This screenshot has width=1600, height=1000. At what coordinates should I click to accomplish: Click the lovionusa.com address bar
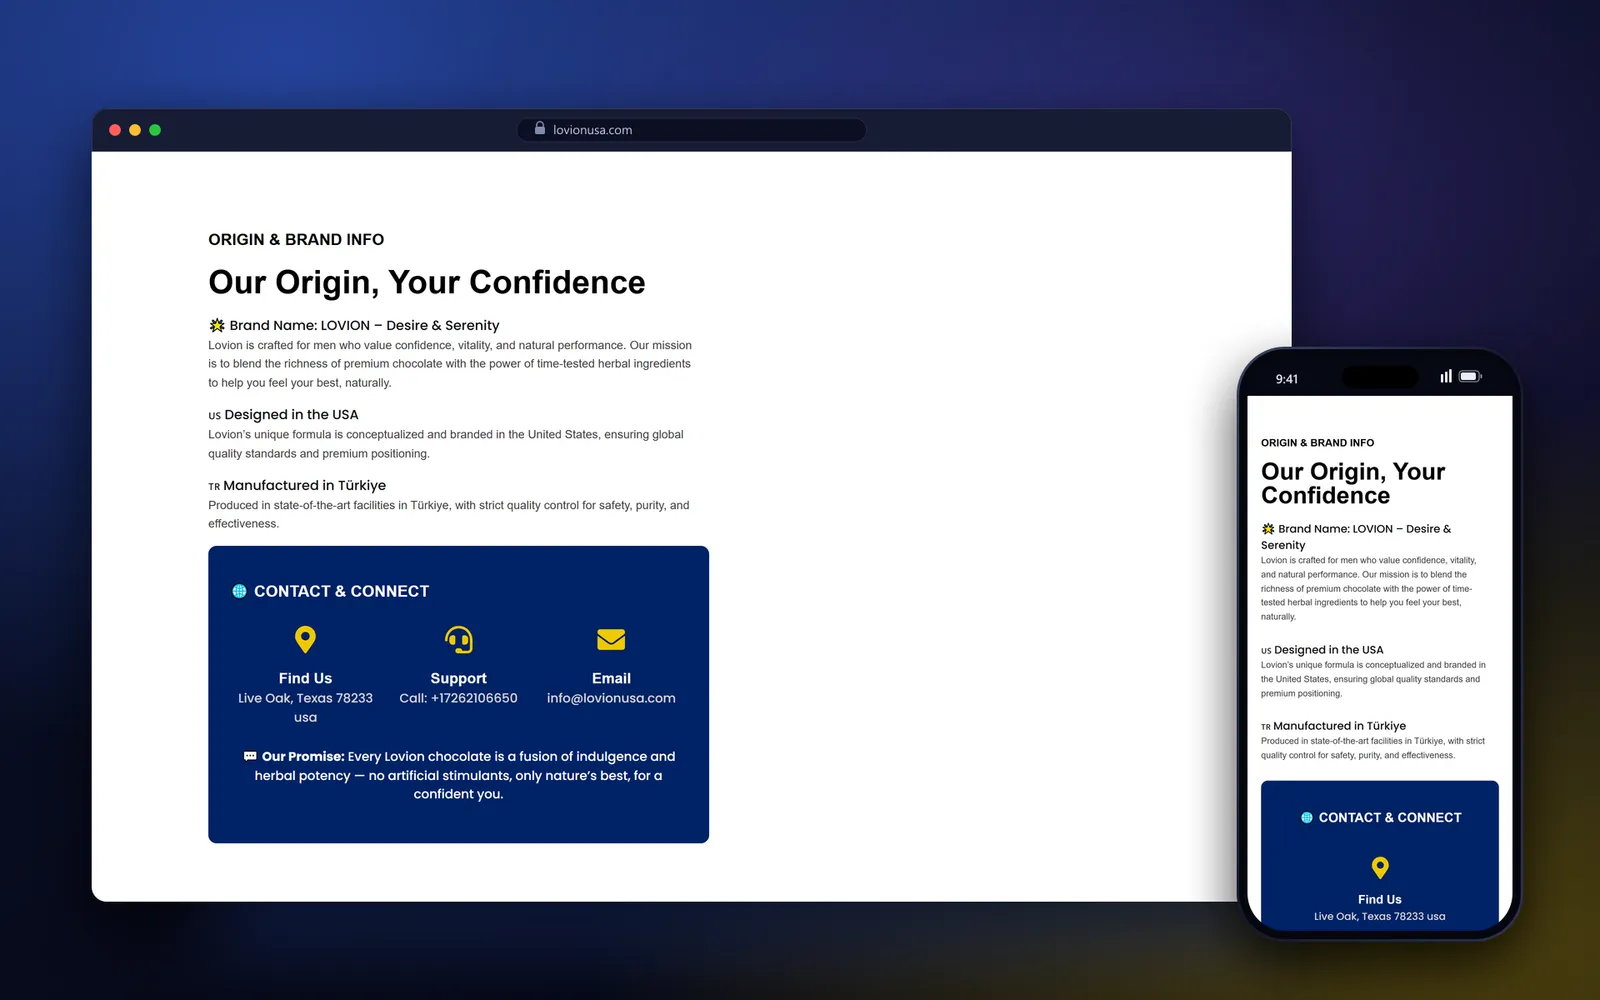tap(691, 130)
